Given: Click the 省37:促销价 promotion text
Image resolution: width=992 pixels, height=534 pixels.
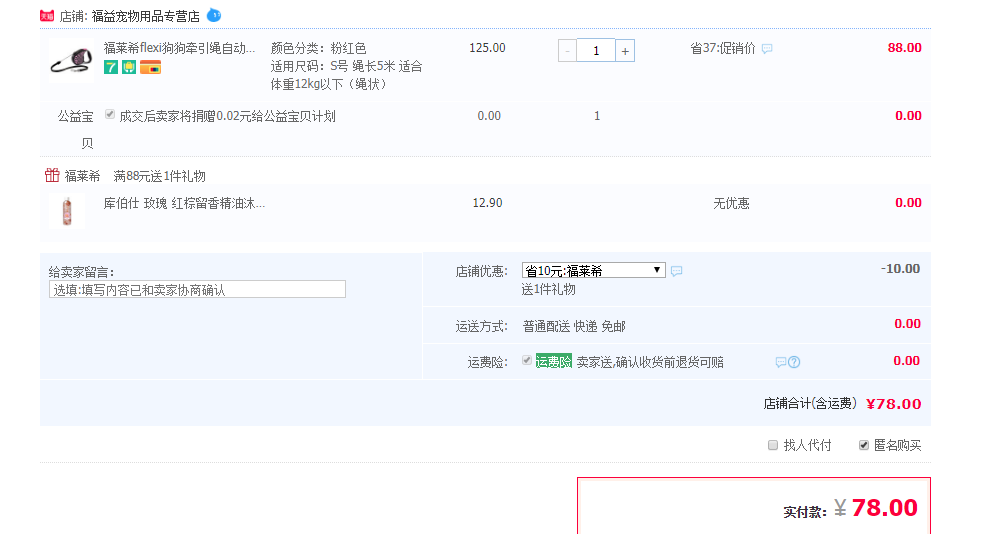Looking at the screenshot, I should pos(722,48).
